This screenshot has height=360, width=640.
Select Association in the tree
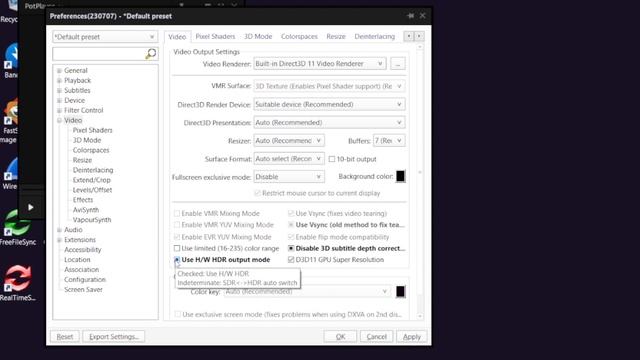coord(81,270)
